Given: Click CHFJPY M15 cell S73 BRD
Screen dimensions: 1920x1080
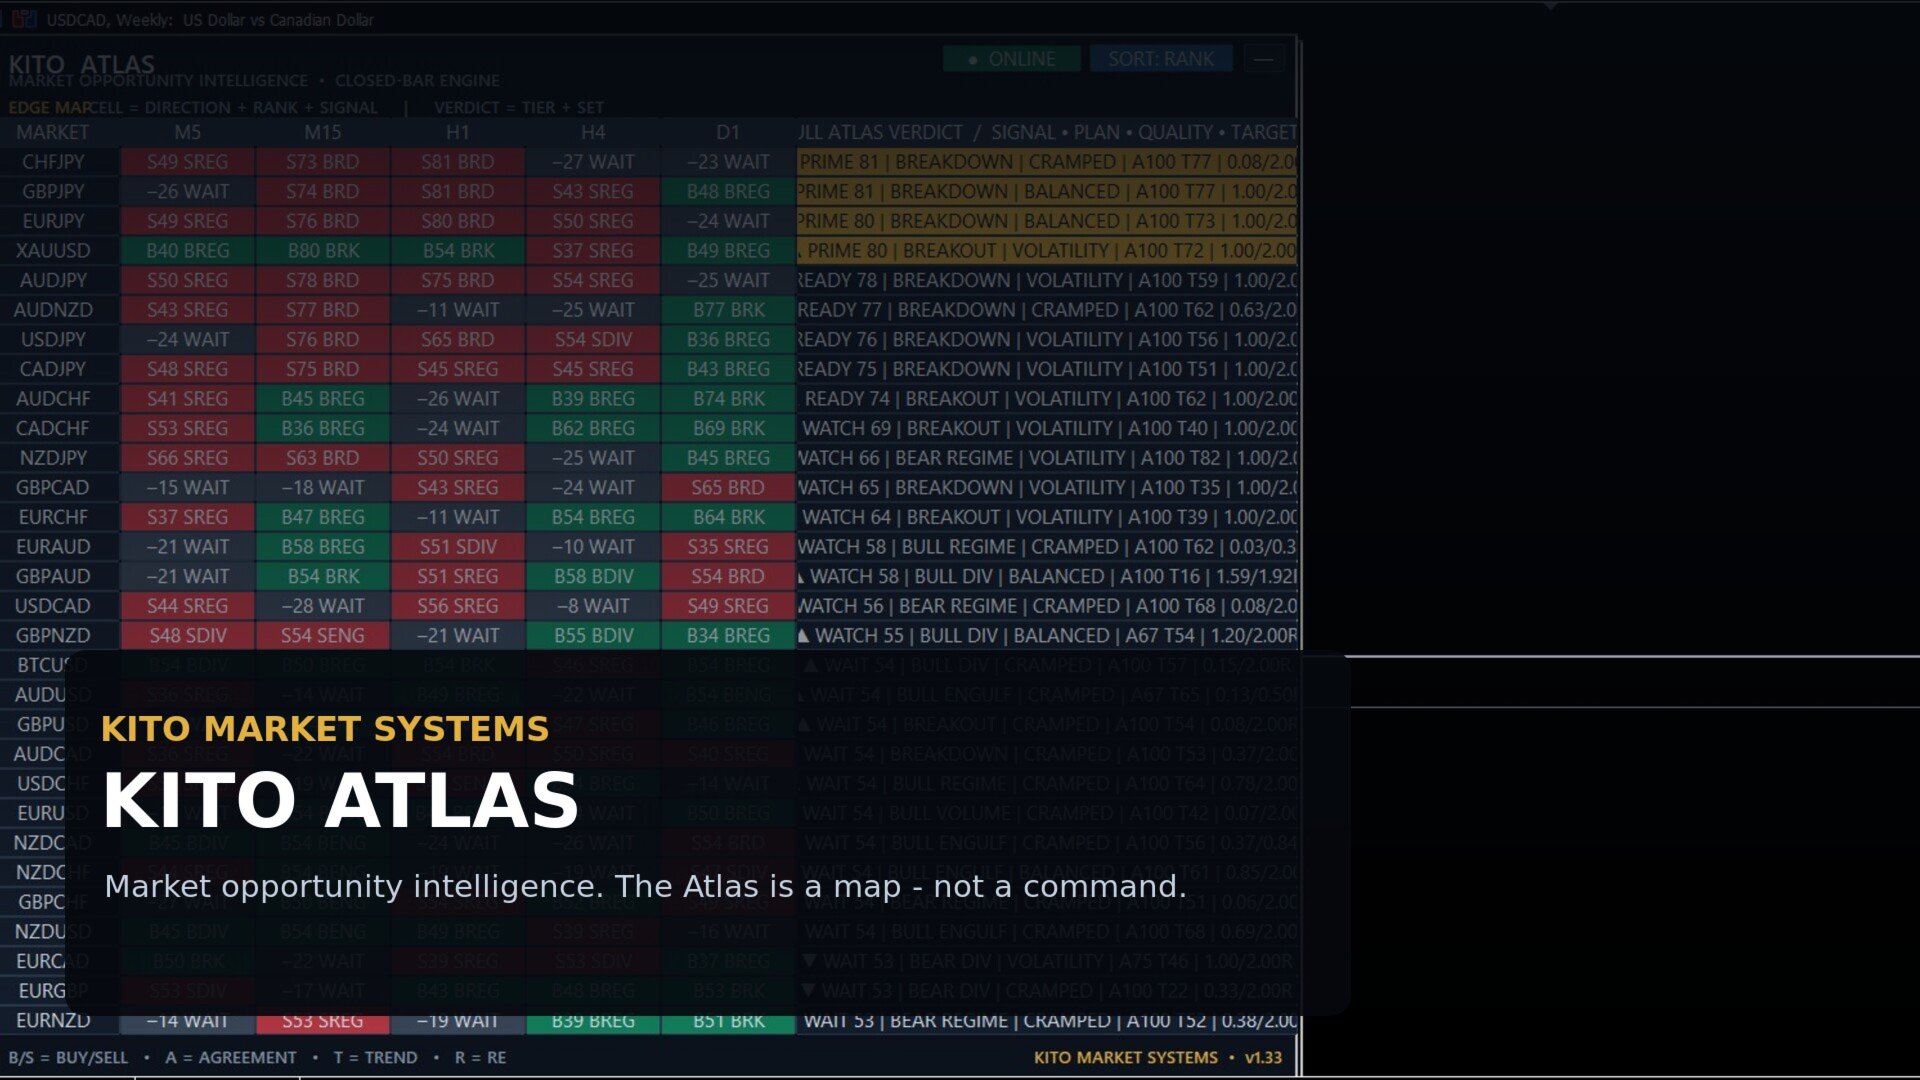Looking at the screenshot, I should (323, 162).
